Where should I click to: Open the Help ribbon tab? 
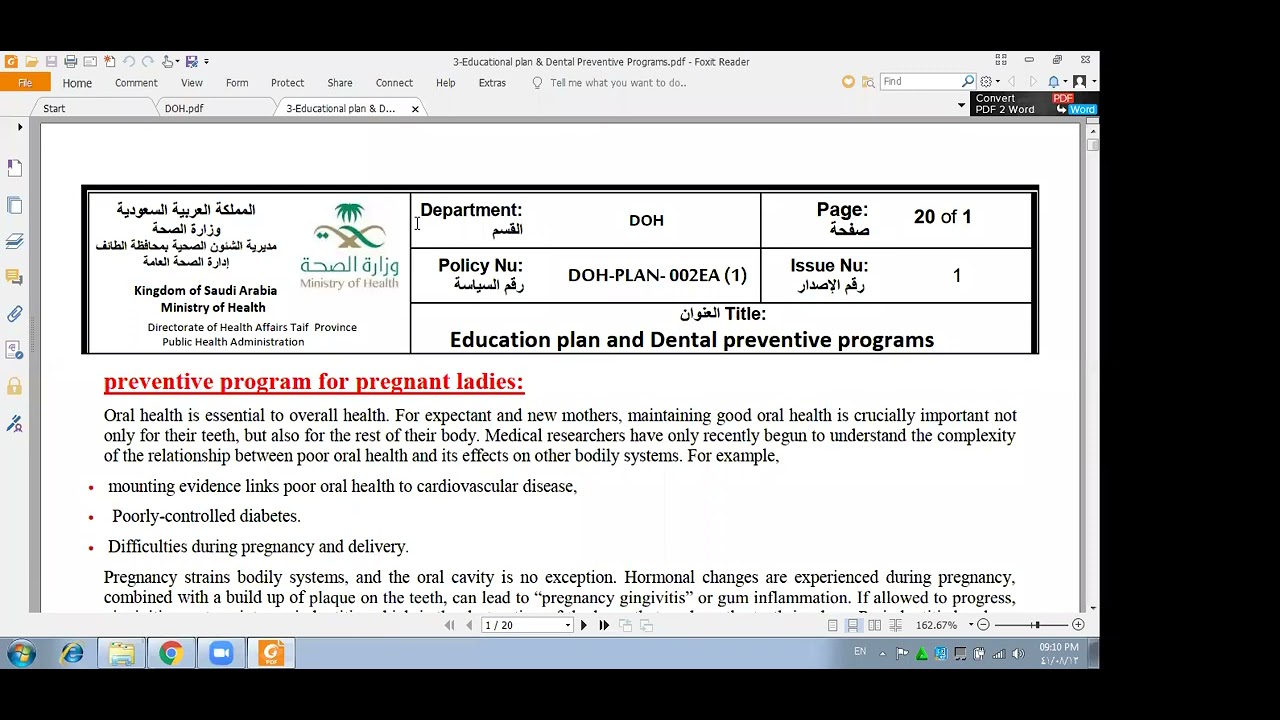click(x=446, y=83)
